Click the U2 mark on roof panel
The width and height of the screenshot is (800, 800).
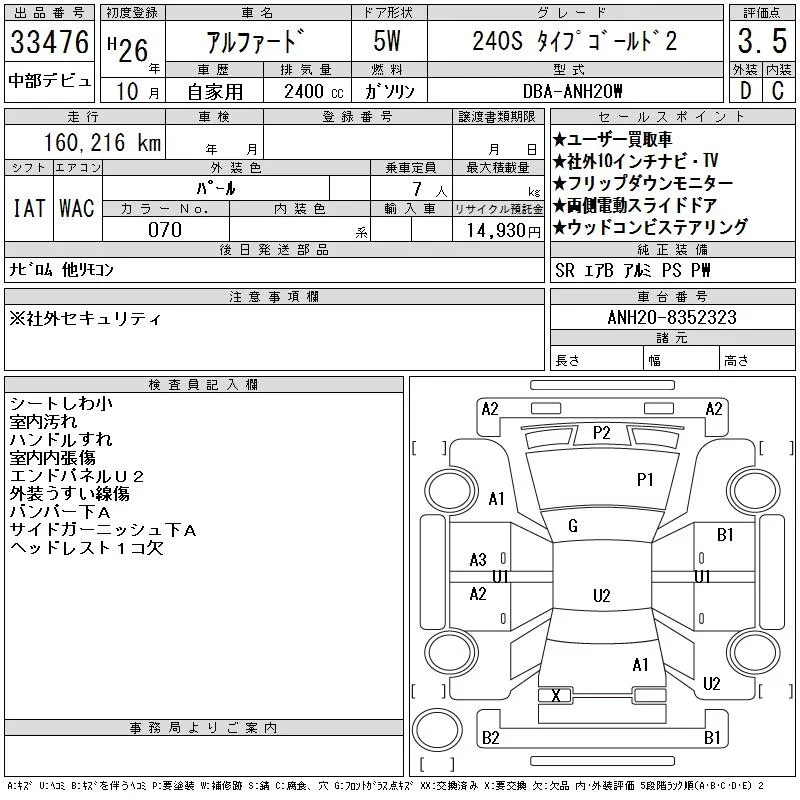click(602, 595)
